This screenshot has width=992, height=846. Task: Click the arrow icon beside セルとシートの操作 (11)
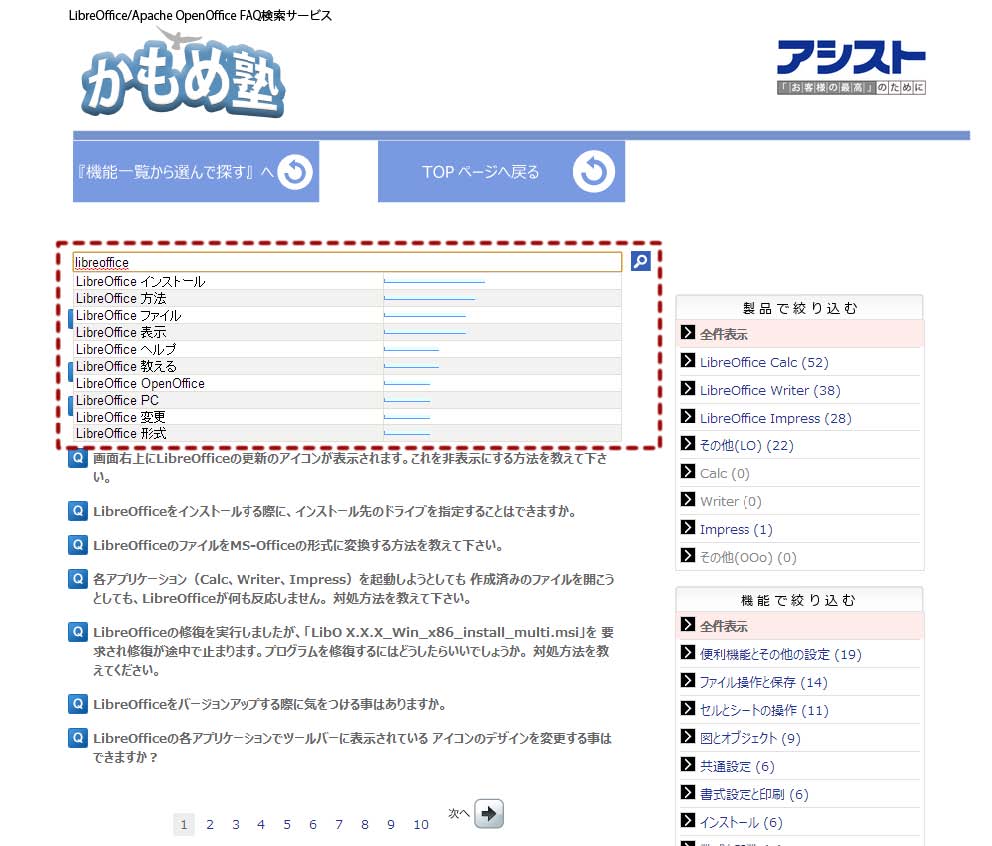[688, 708]
